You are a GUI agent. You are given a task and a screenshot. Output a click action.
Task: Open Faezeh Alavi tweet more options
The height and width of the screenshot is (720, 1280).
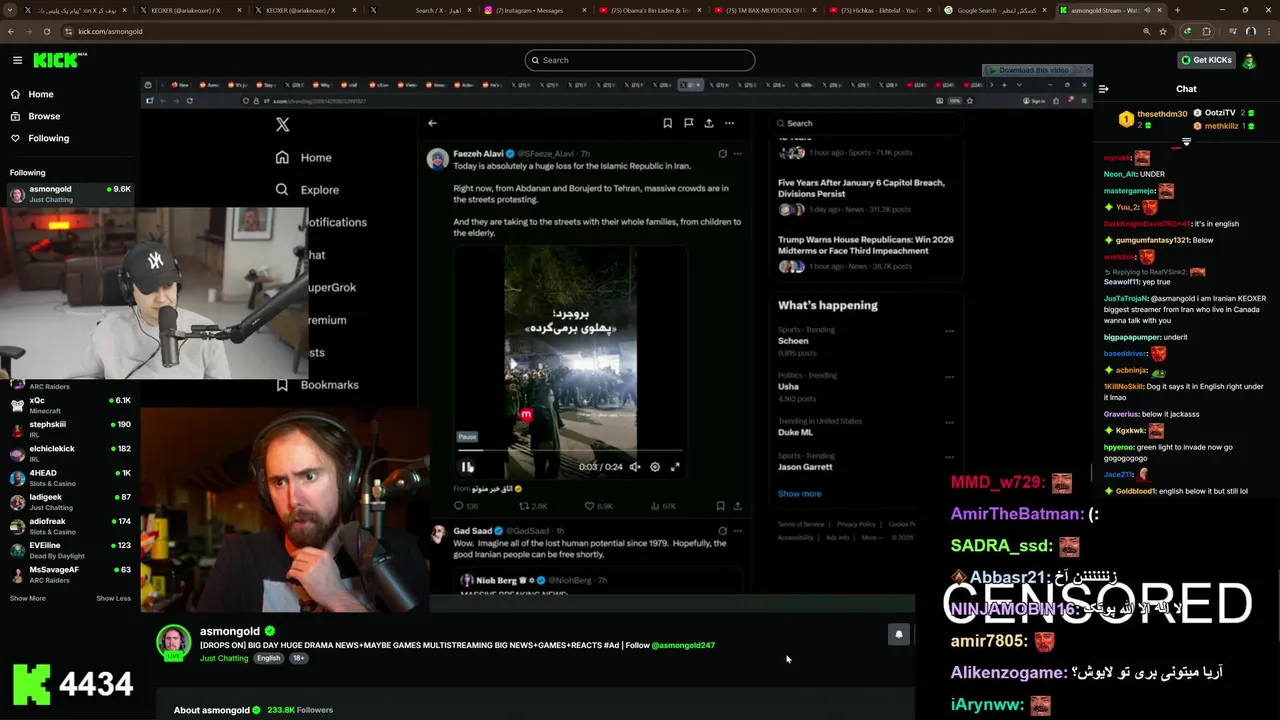click(x=738, y=154)
